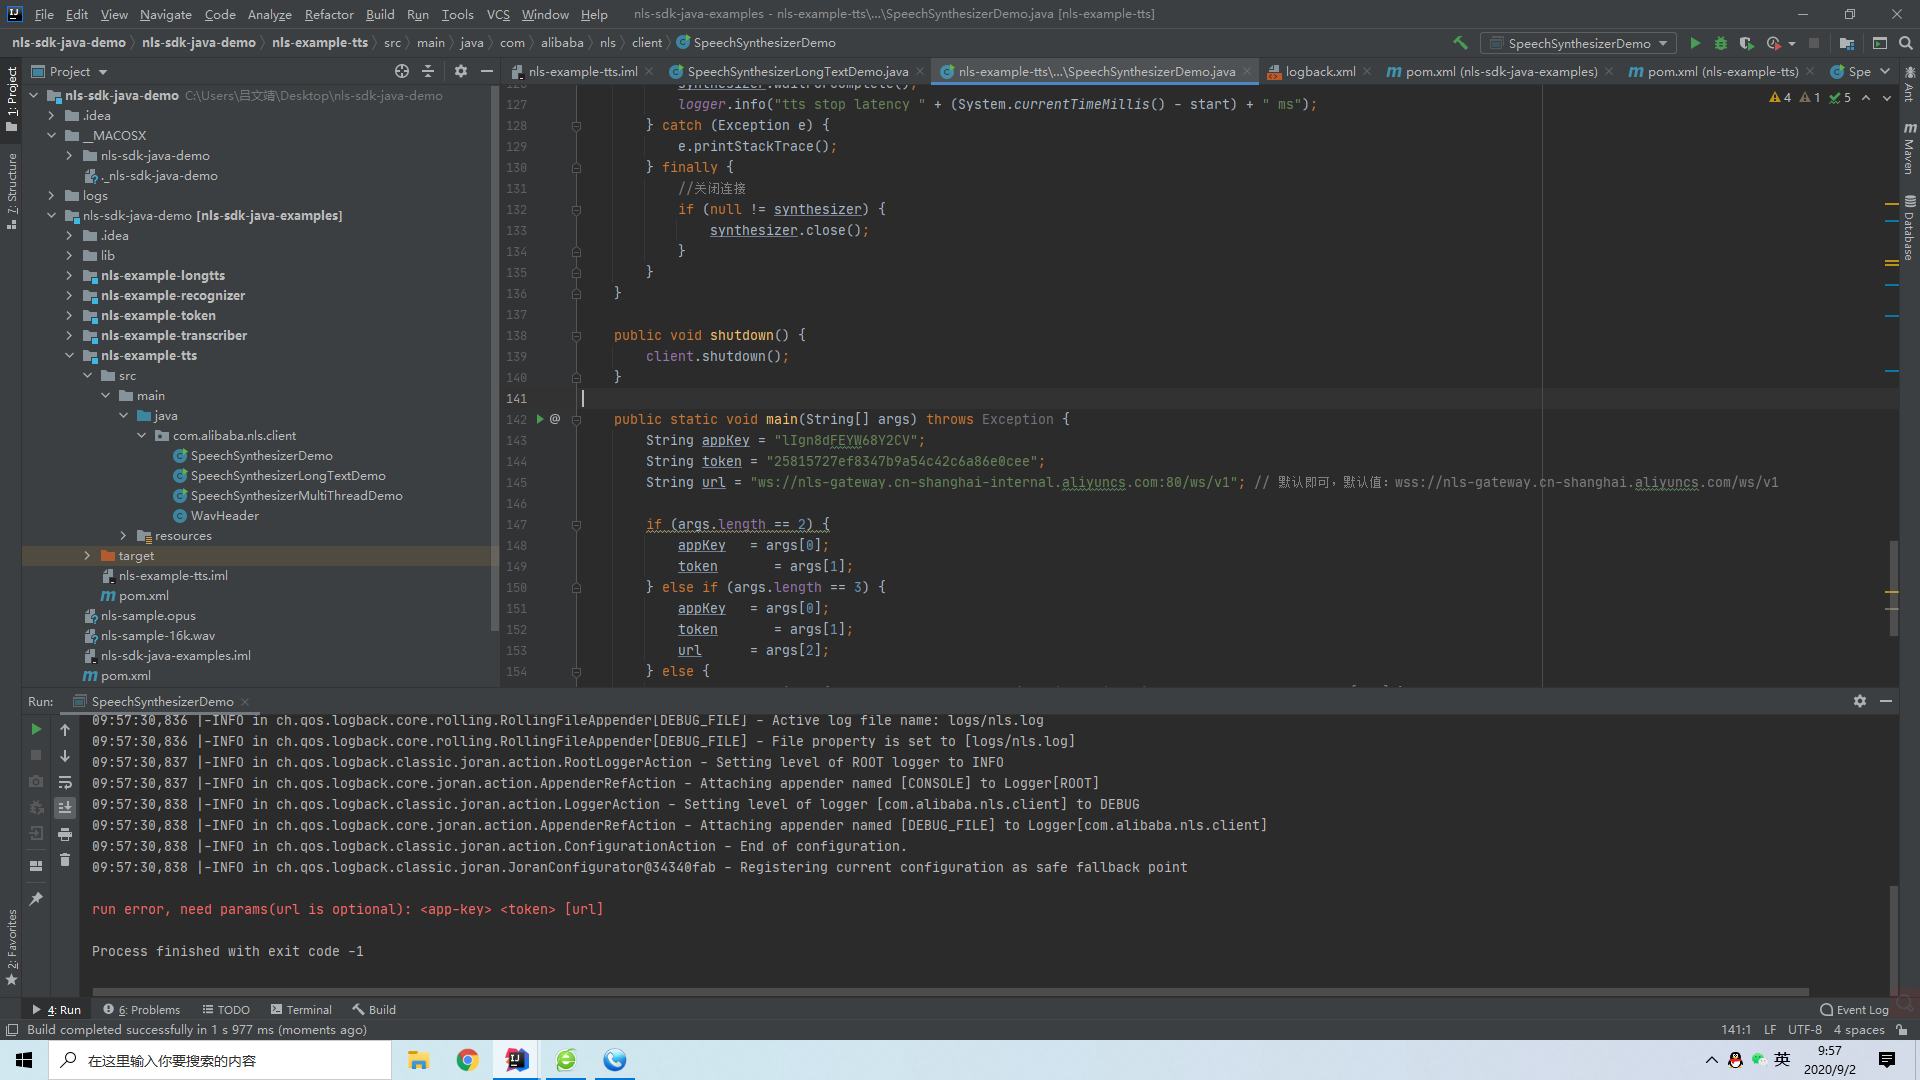Open the 6: Problems tool window
Viewport: 1920px width, 1080px height.
[142, 1009]
